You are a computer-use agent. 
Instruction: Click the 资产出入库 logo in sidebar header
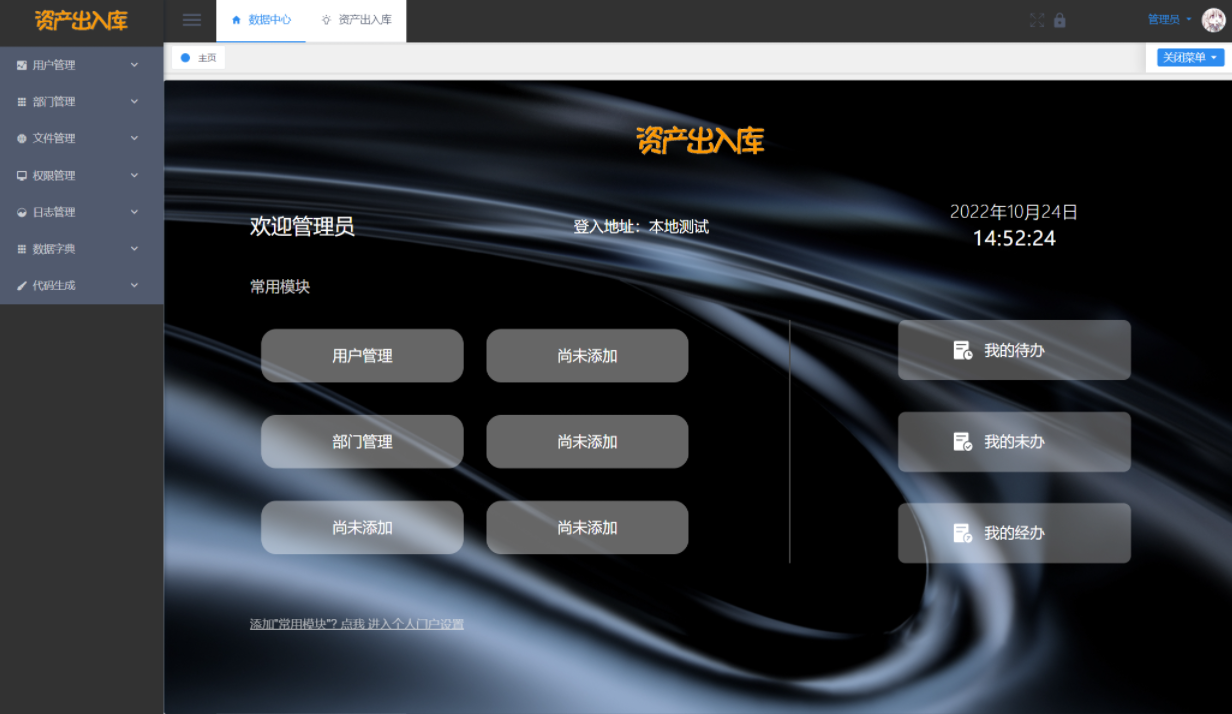[81, 20]
